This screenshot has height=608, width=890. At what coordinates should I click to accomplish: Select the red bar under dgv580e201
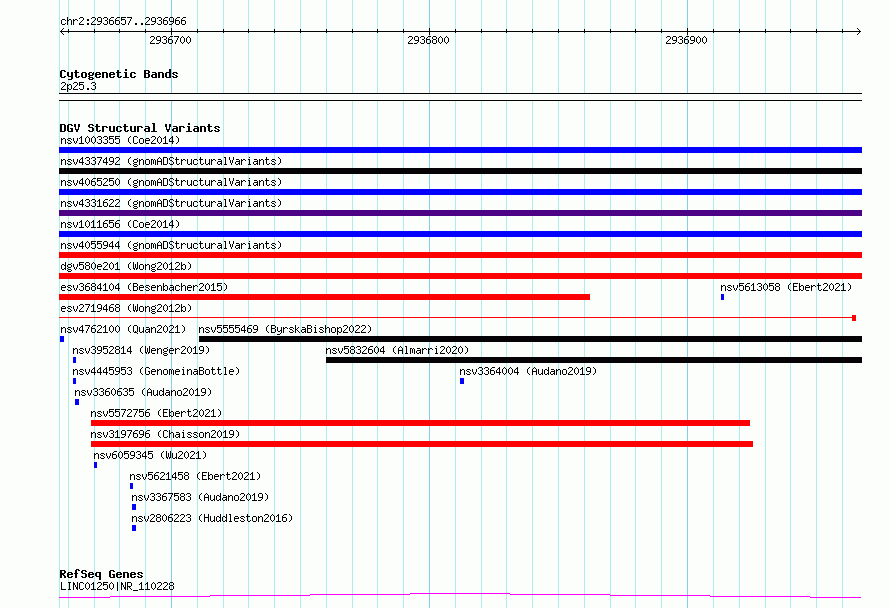[x=460, y=276]
